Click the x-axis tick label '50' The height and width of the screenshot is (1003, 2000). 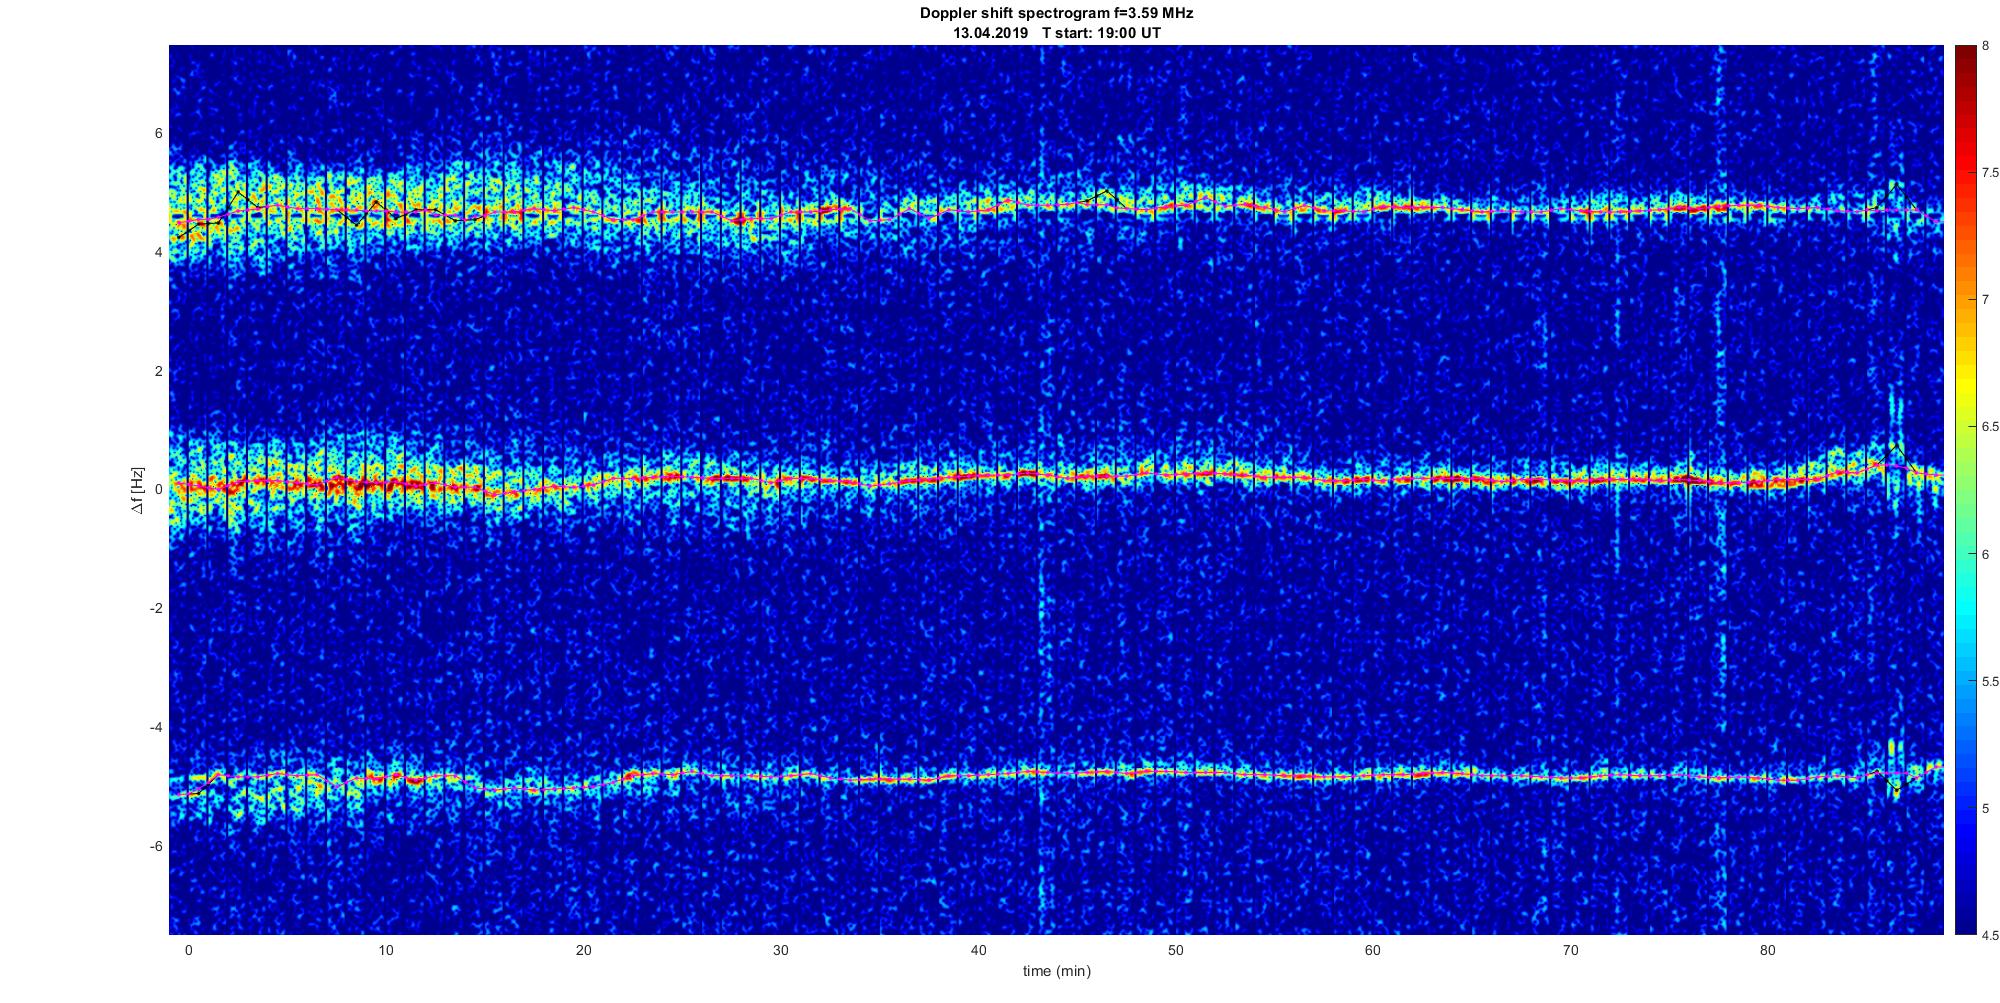[1176, 950]
